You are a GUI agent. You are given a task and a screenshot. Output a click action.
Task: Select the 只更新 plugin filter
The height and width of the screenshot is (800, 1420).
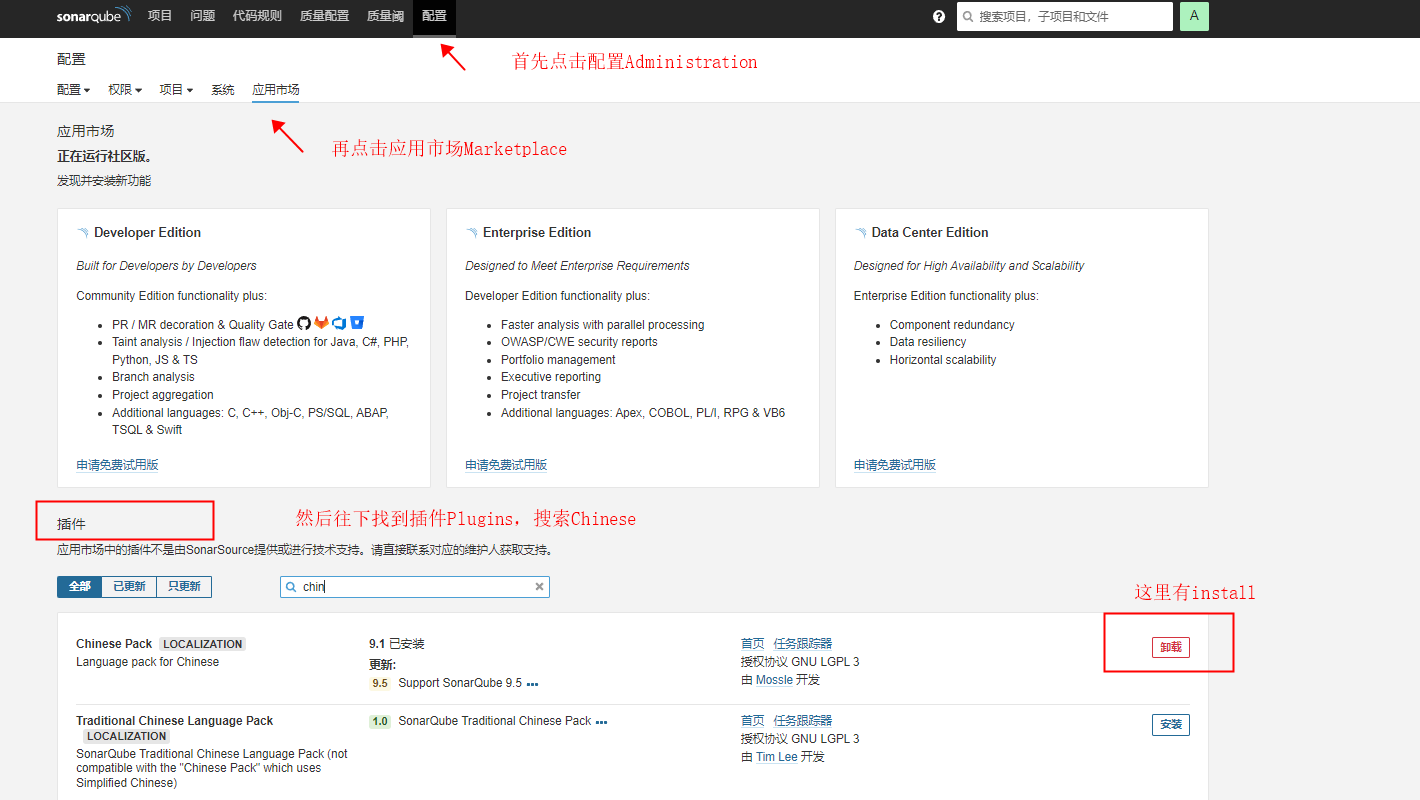pyautogui.click(x=184, y=587)
